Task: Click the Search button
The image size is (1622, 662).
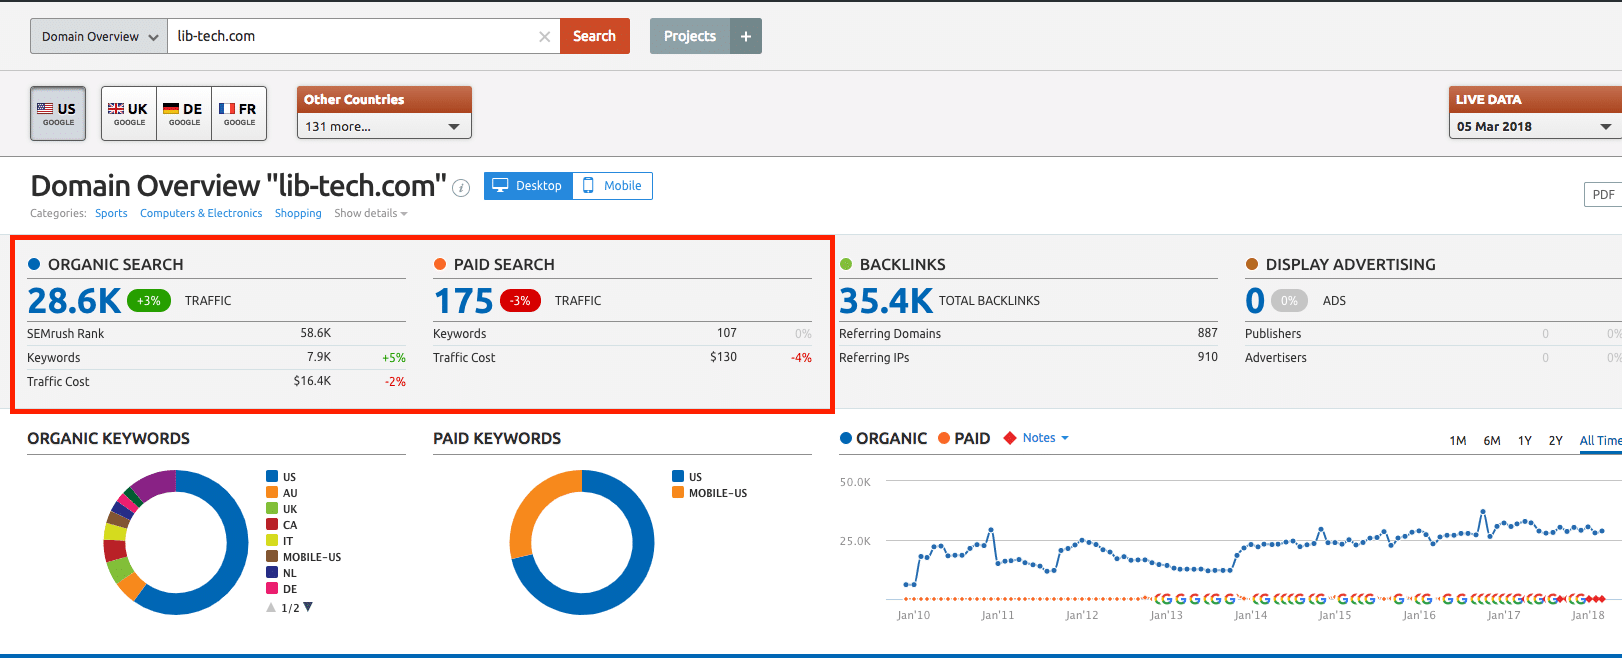Action: [594, 36]
